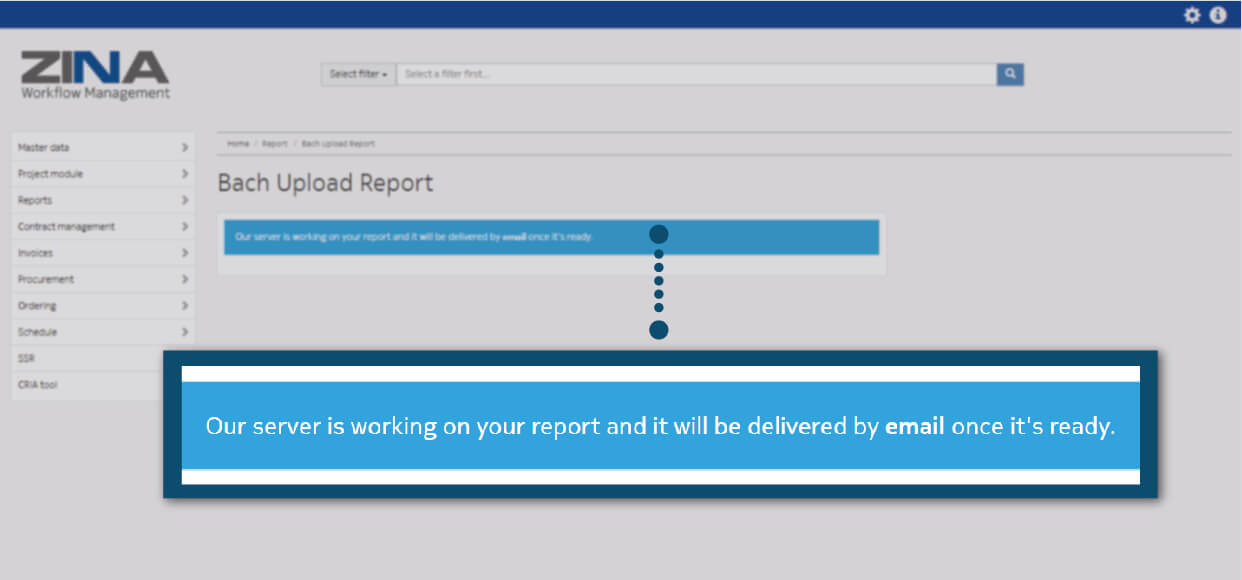Screen dimensions: 1242x580
Task: Click the info icon in top bar
Action: (1217, 15)
